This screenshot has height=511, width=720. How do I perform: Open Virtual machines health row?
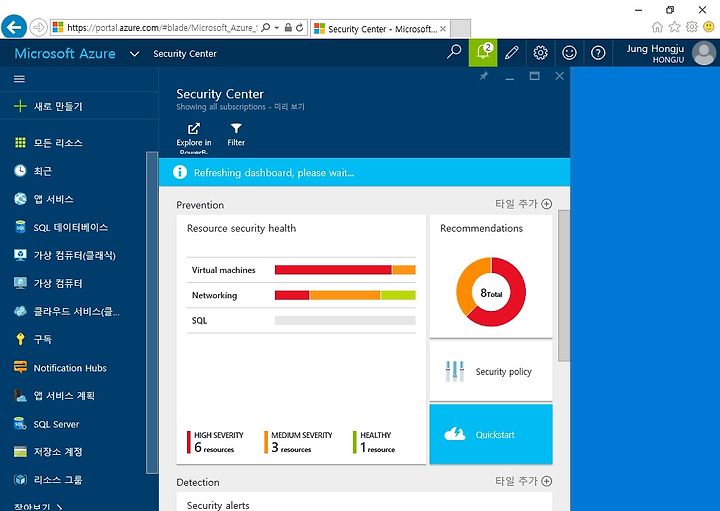(301, 270)
